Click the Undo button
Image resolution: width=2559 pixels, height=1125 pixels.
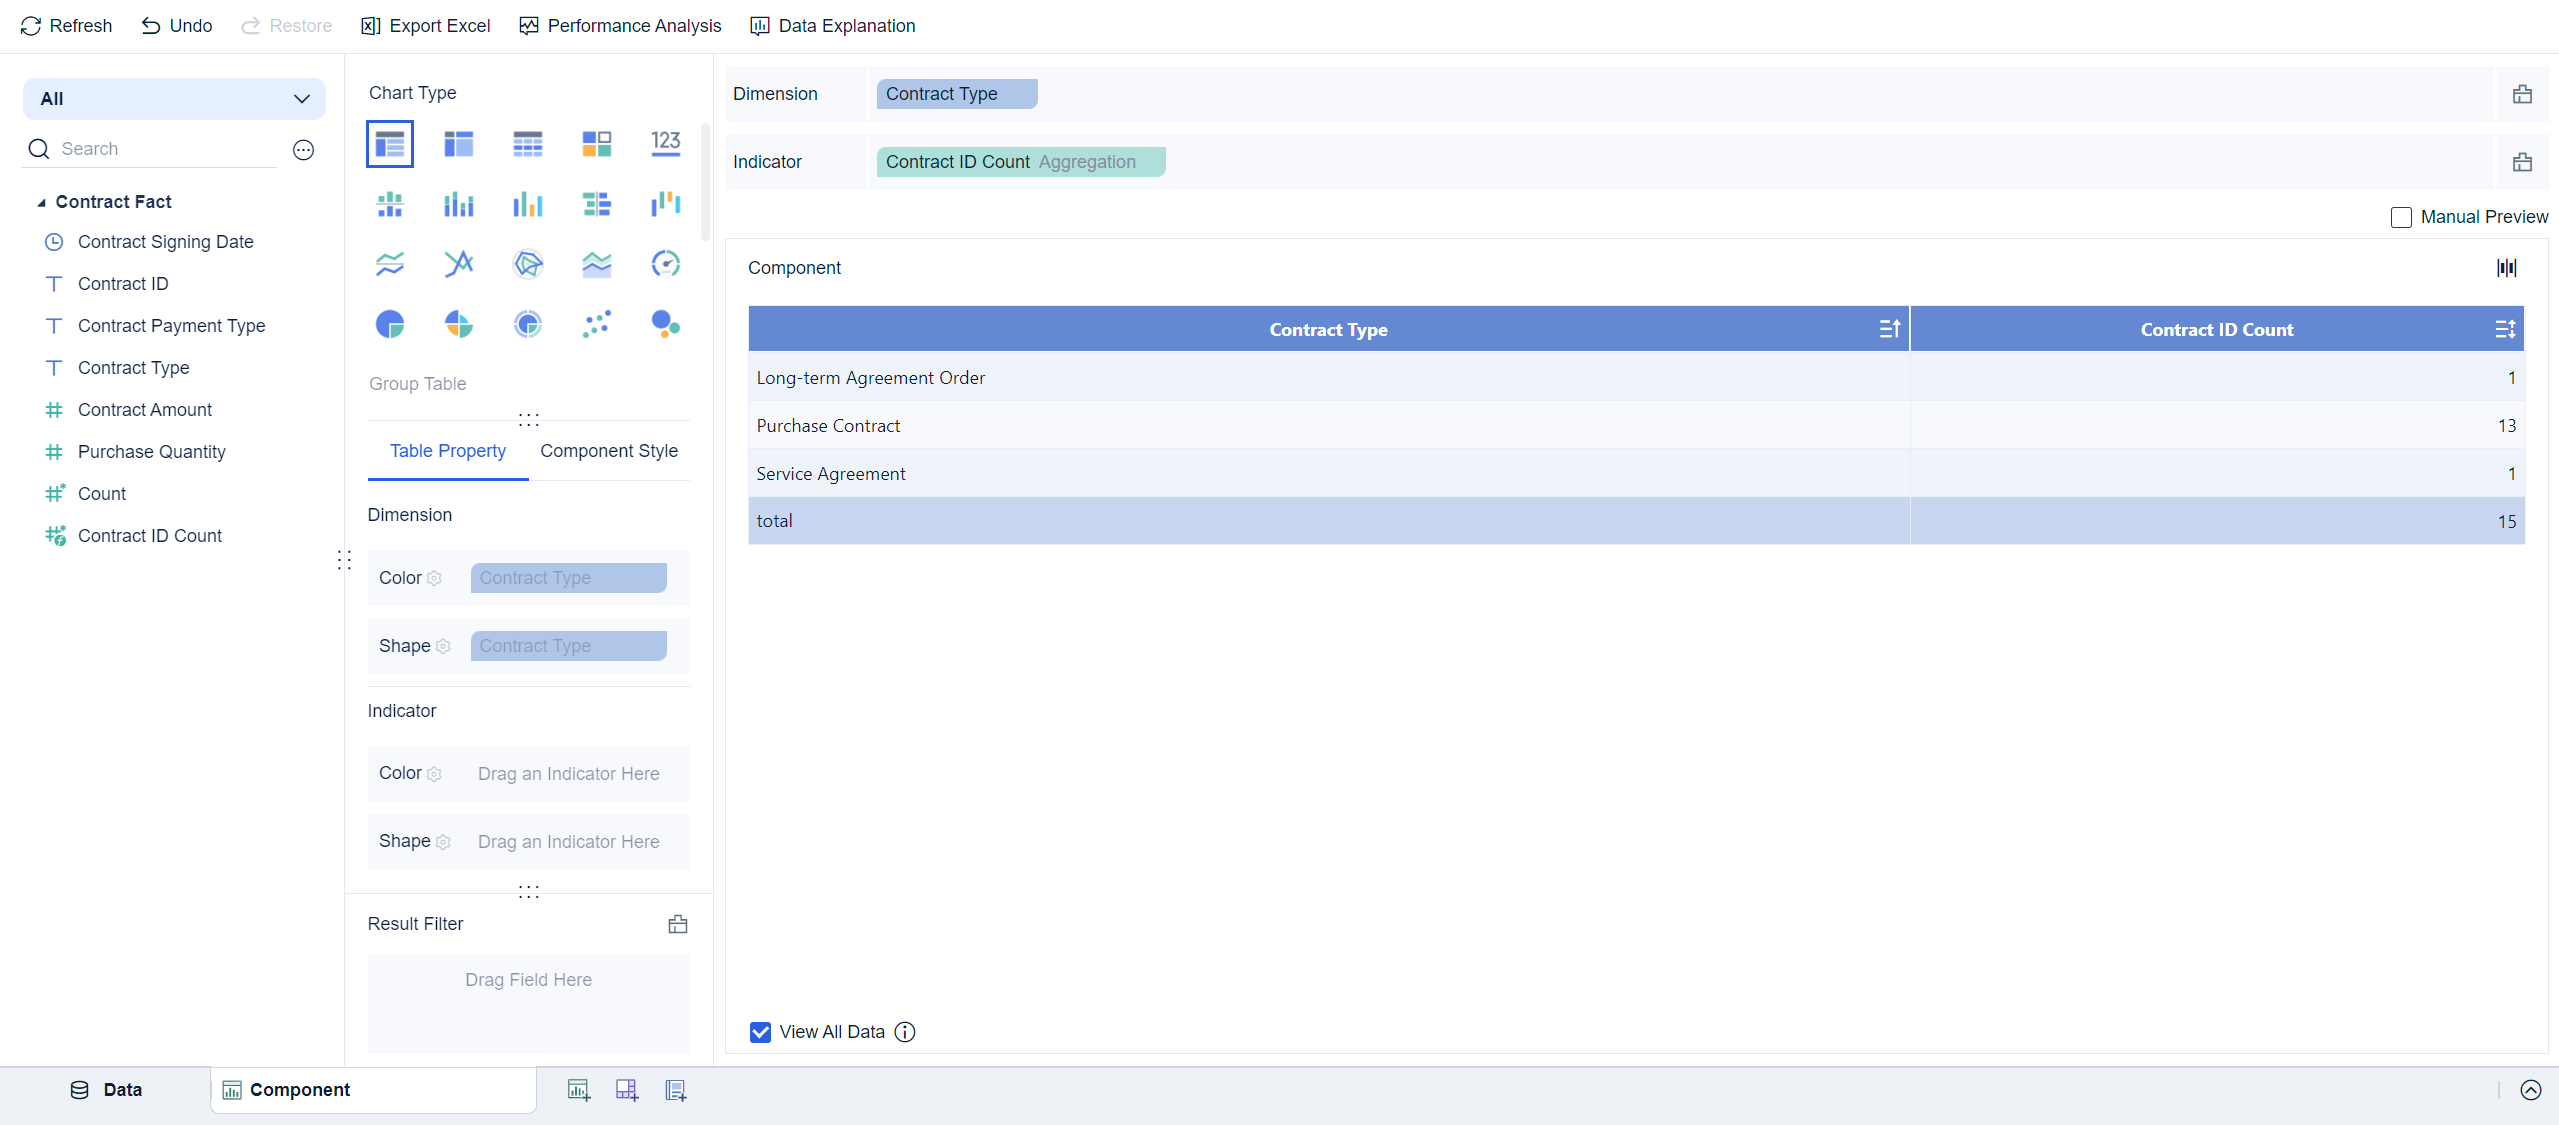[176, 26]
